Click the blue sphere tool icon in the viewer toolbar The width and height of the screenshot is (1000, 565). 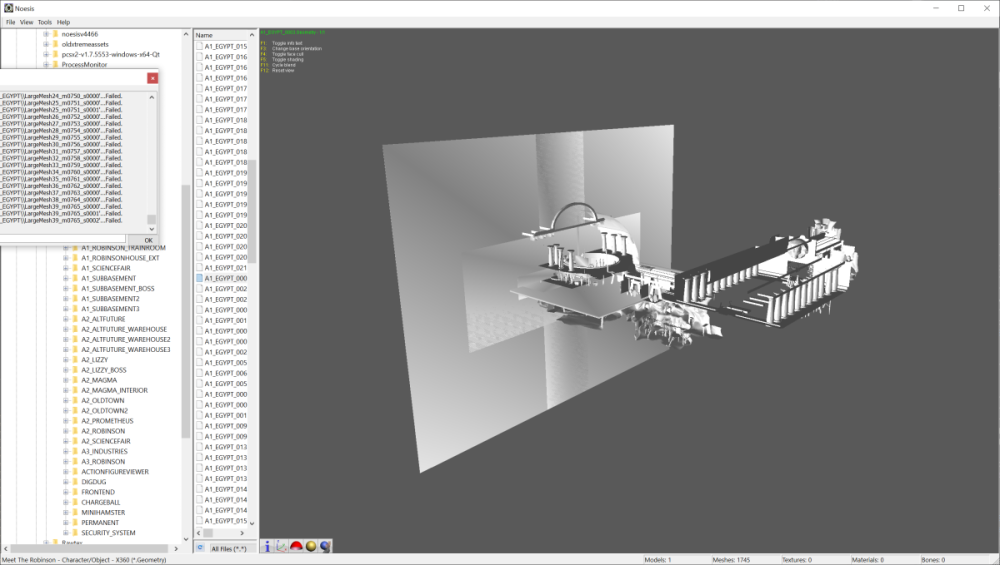click(x=325, y=546)
